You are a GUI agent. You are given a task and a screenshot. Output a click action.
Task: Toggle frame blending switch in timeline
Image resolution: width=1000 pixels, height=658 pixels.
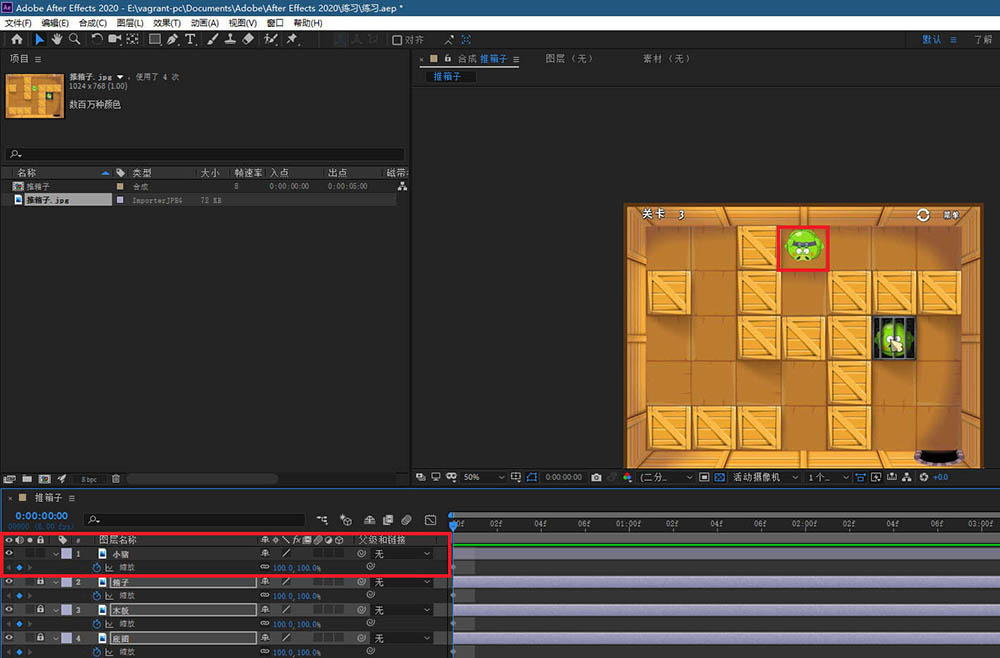[x=388, y=520]
